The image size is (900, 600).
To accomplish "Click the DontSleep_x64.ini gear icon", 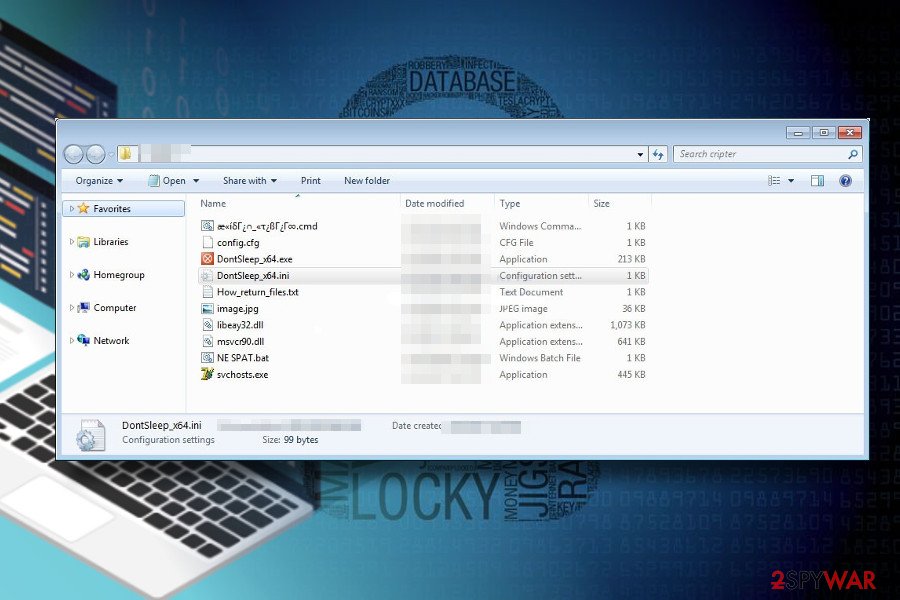I will pos(207,276).
